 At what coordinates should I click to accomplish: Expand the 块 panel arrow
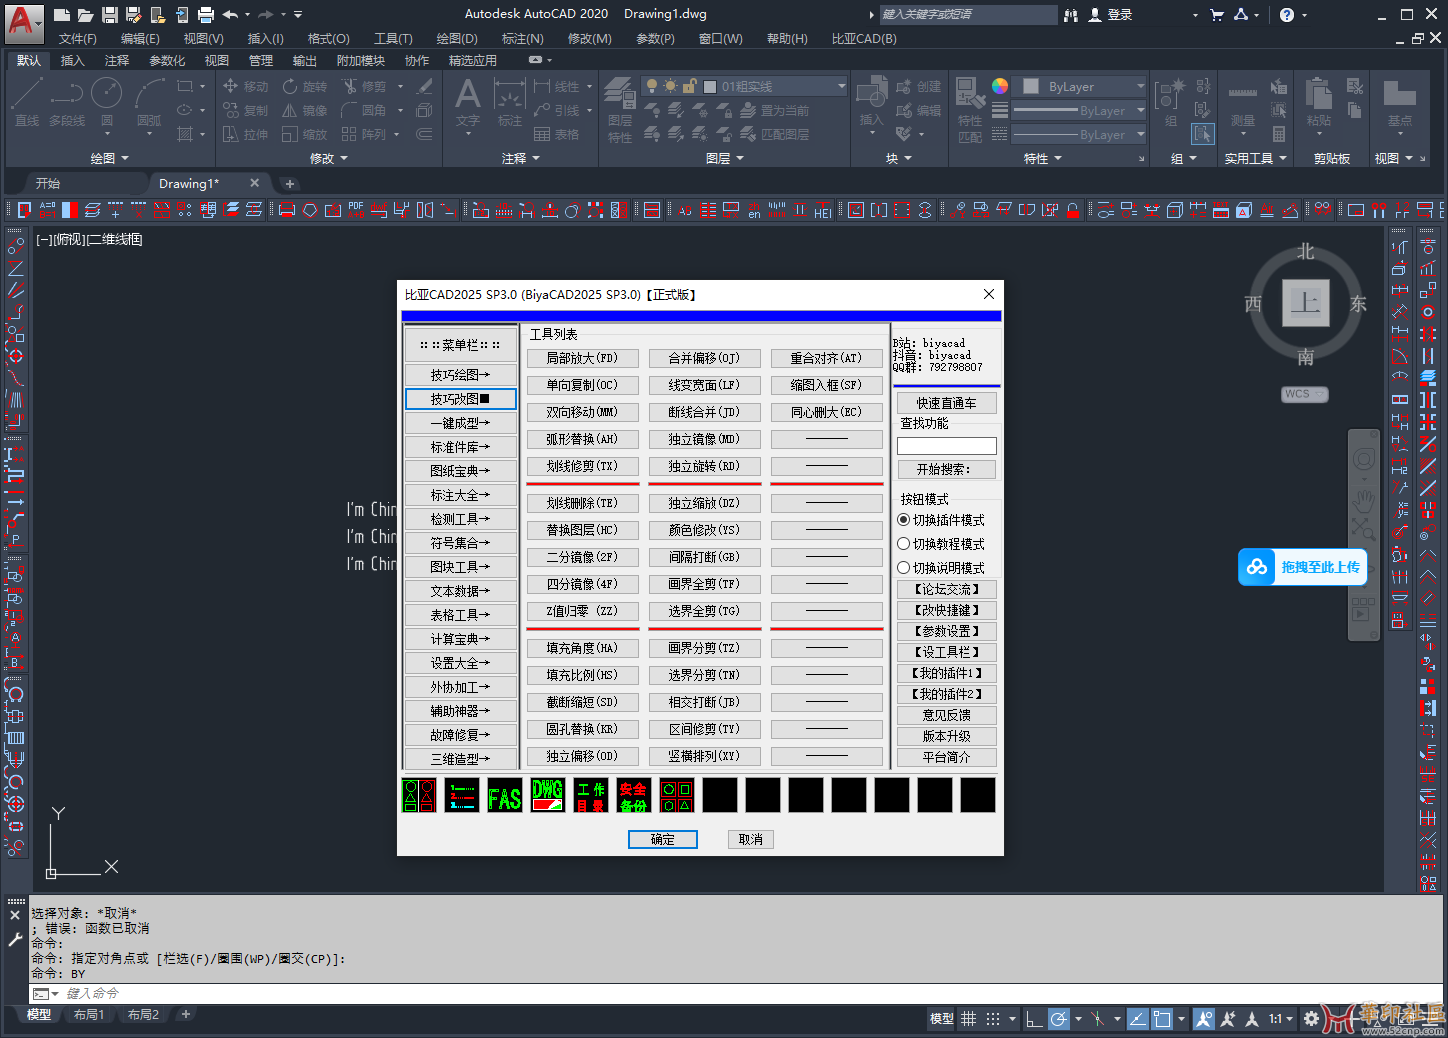click(908, 159)
